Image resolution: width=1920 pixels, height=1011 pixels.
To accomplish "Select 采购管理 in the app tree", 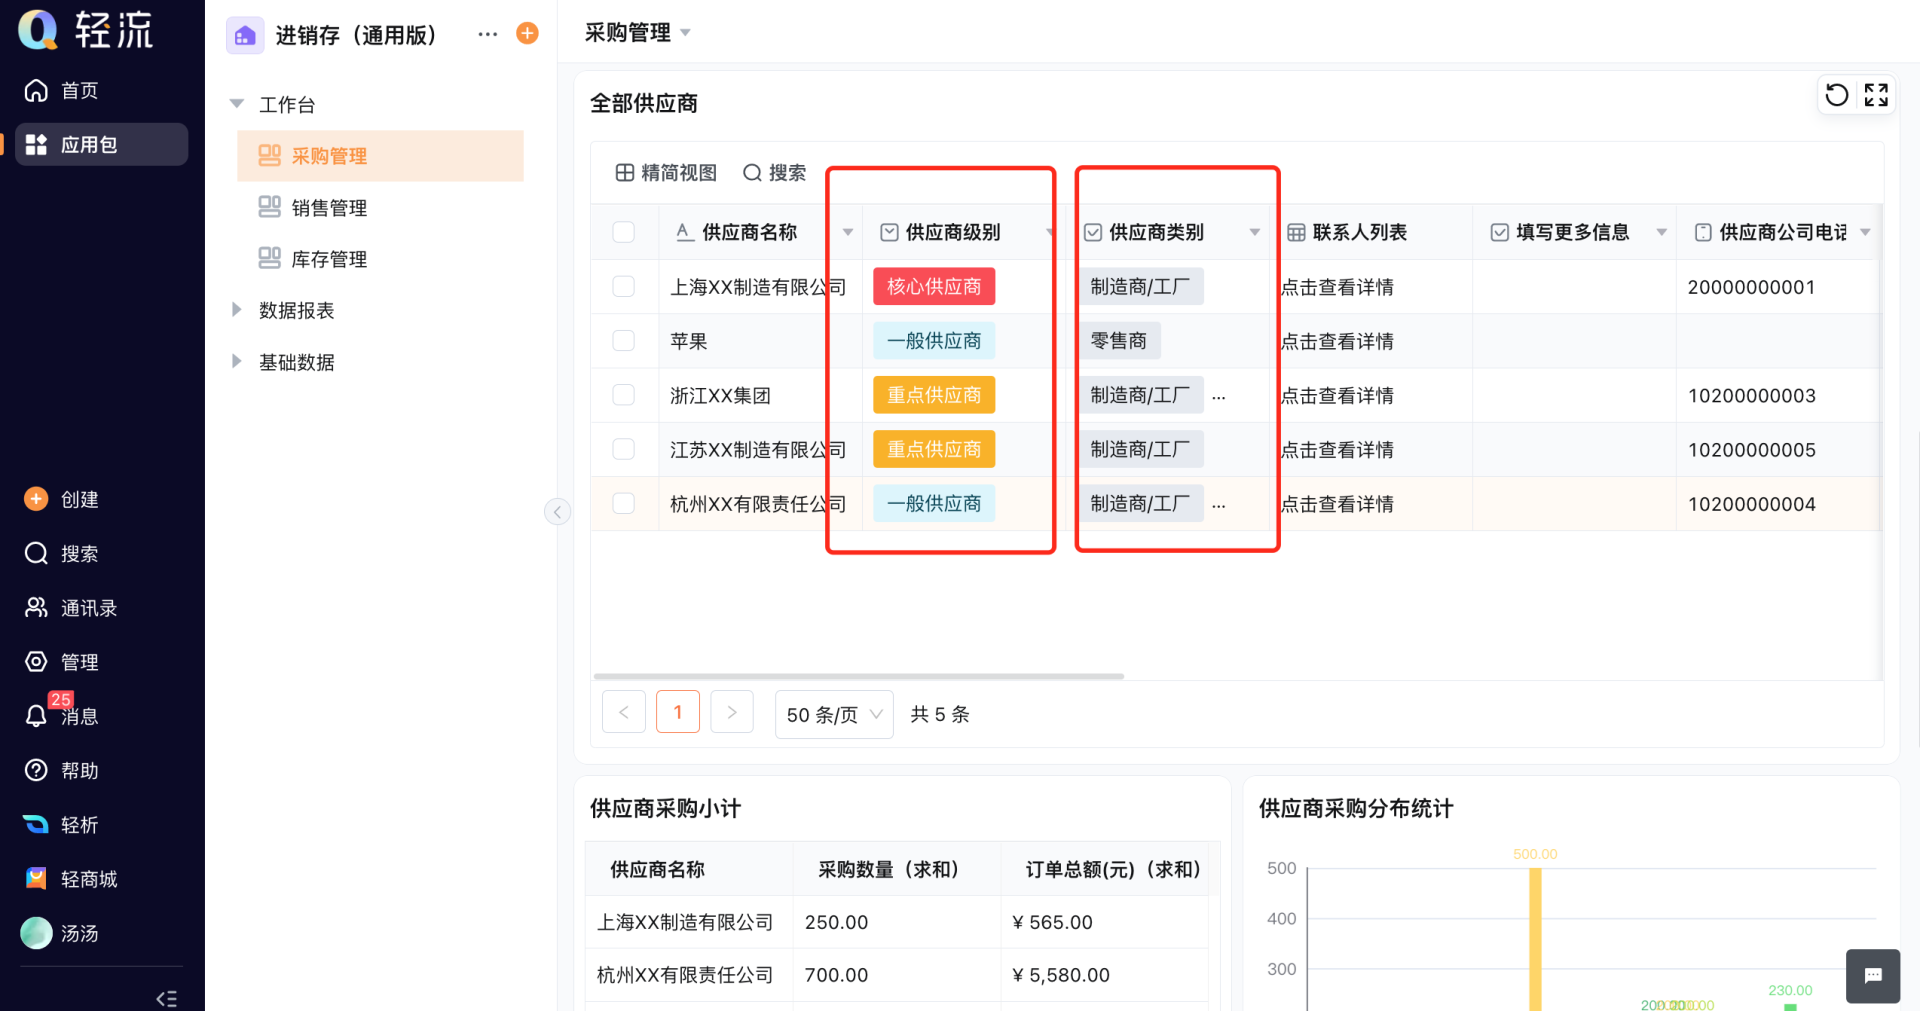I will click(380, 156).
